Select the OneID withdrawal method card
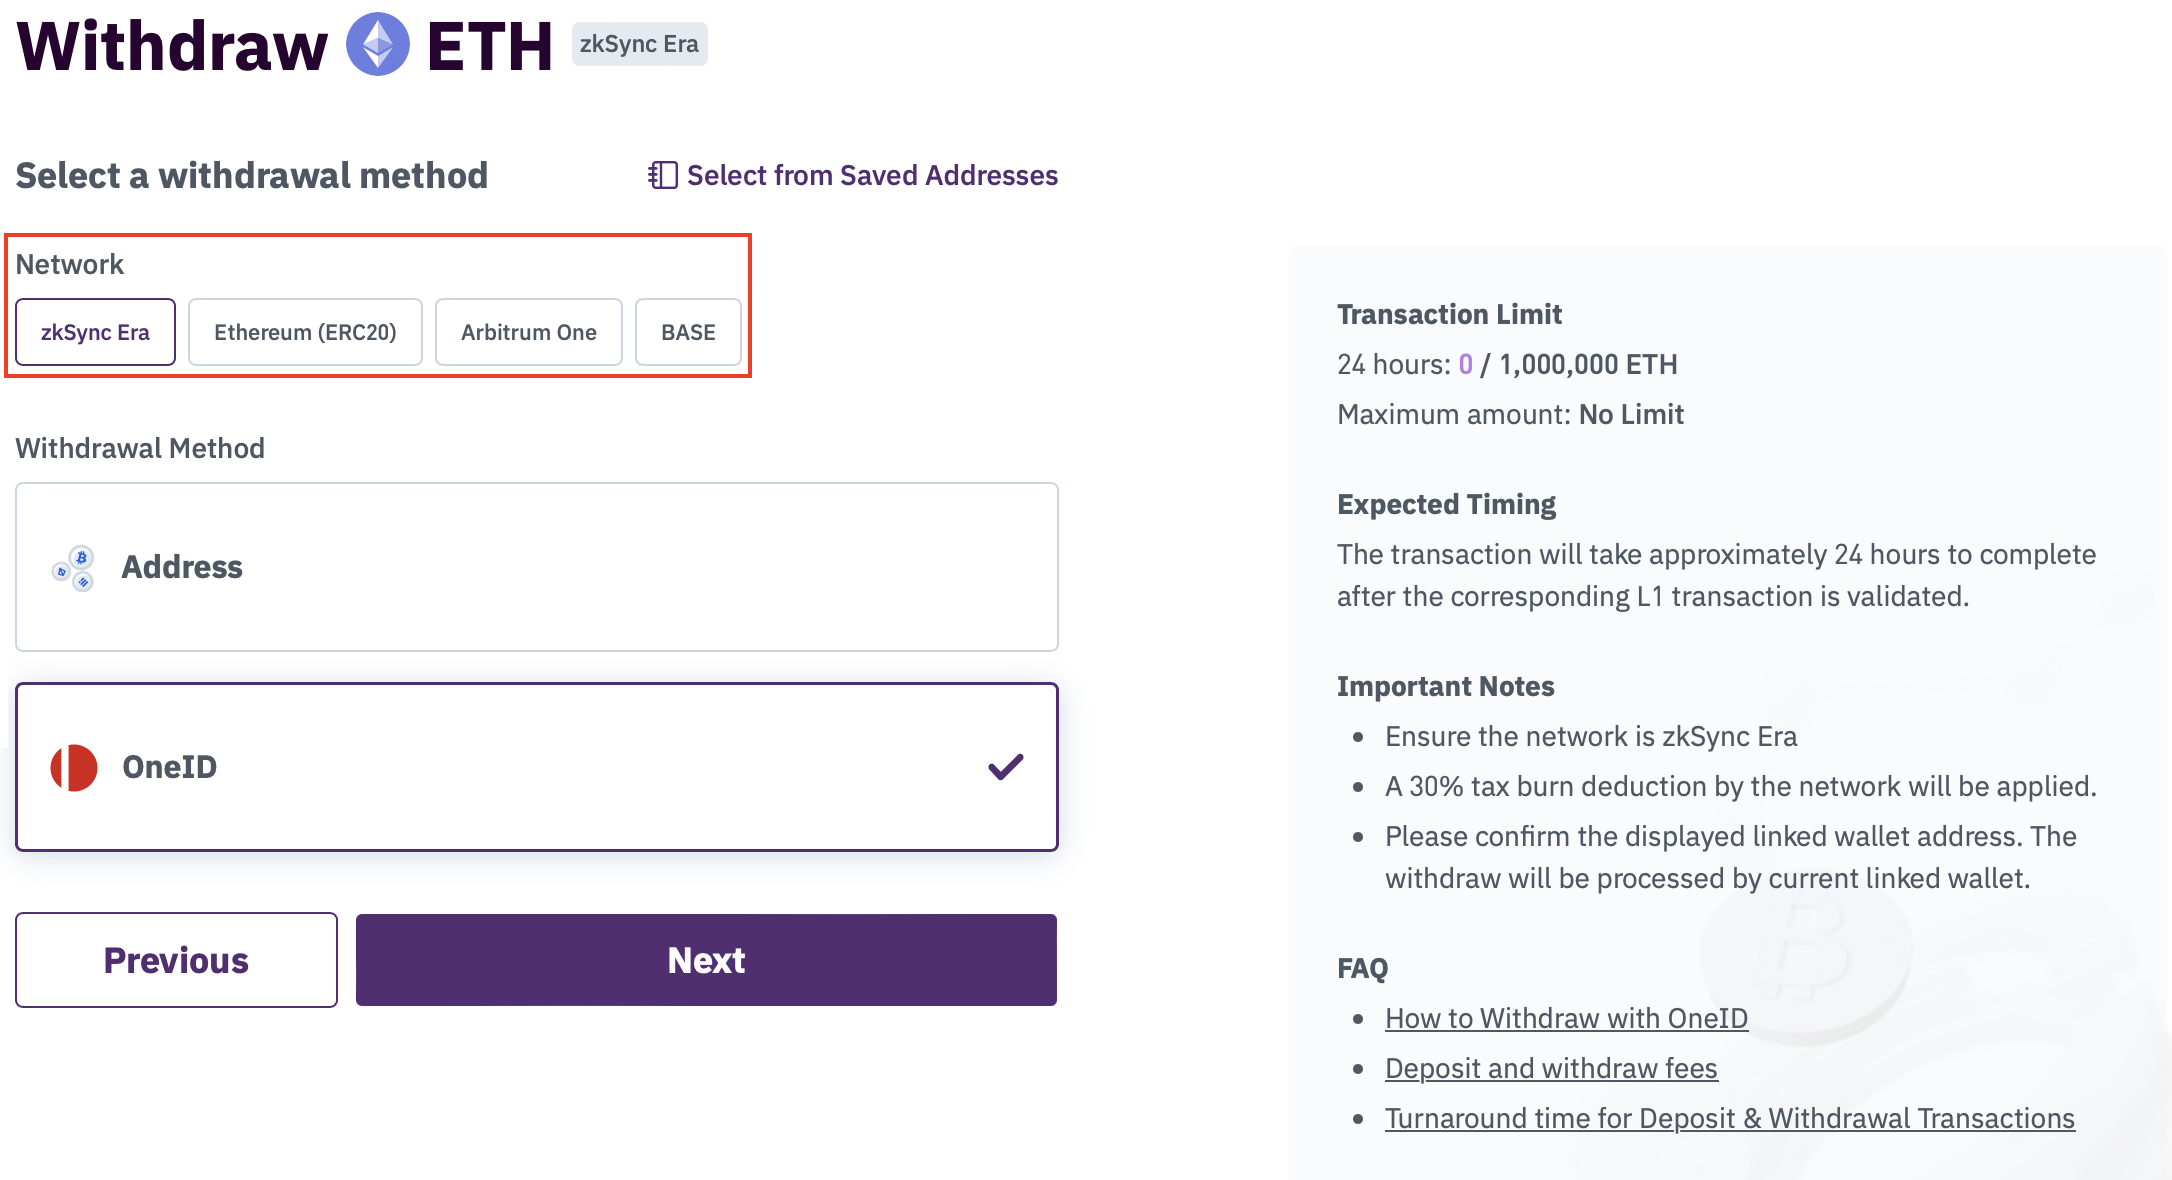Image resolution: width=2172 pixels, height=1180 pixels. [537, 767]
